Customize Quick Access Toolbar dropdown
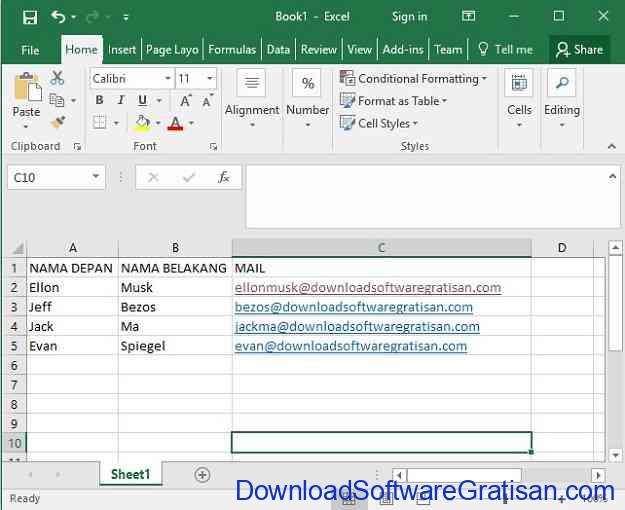The width and height of the screenshot is (625, 510). coord(126,17)
